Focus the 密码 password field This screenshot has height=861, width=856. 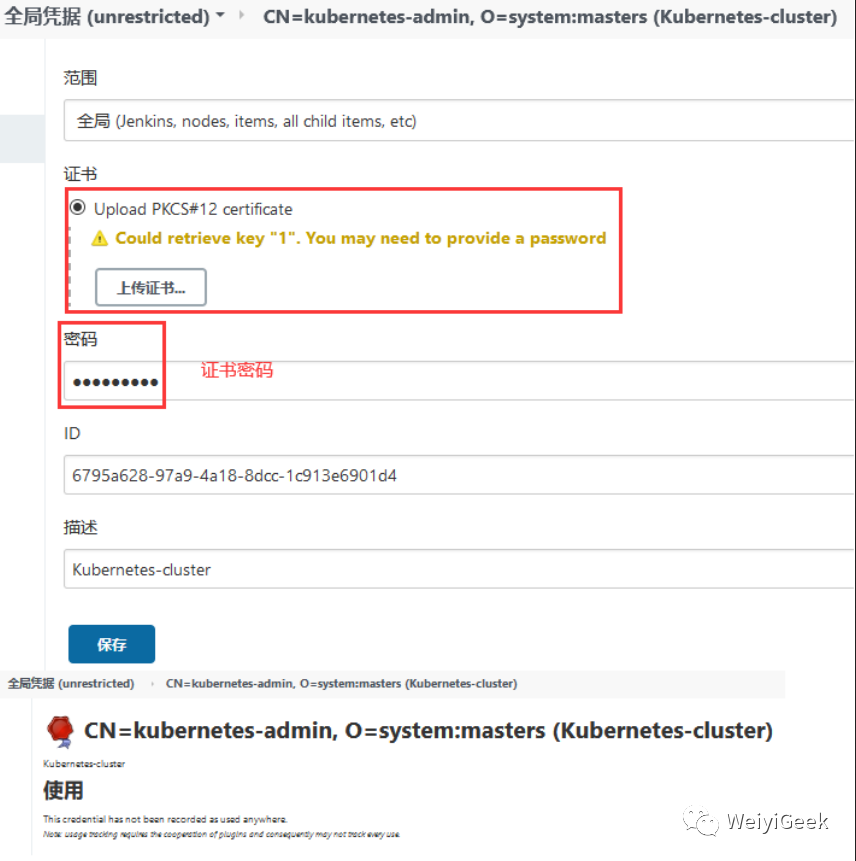(x=459, y=381)
